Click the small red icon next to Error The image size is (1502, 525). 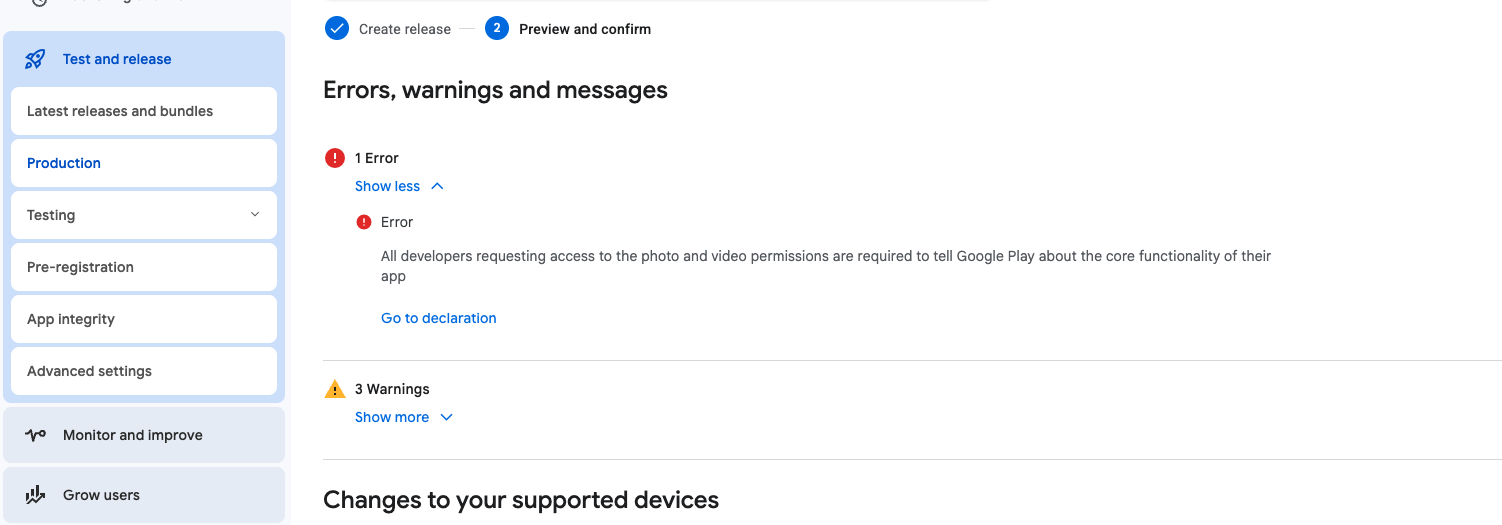[364, 222]
